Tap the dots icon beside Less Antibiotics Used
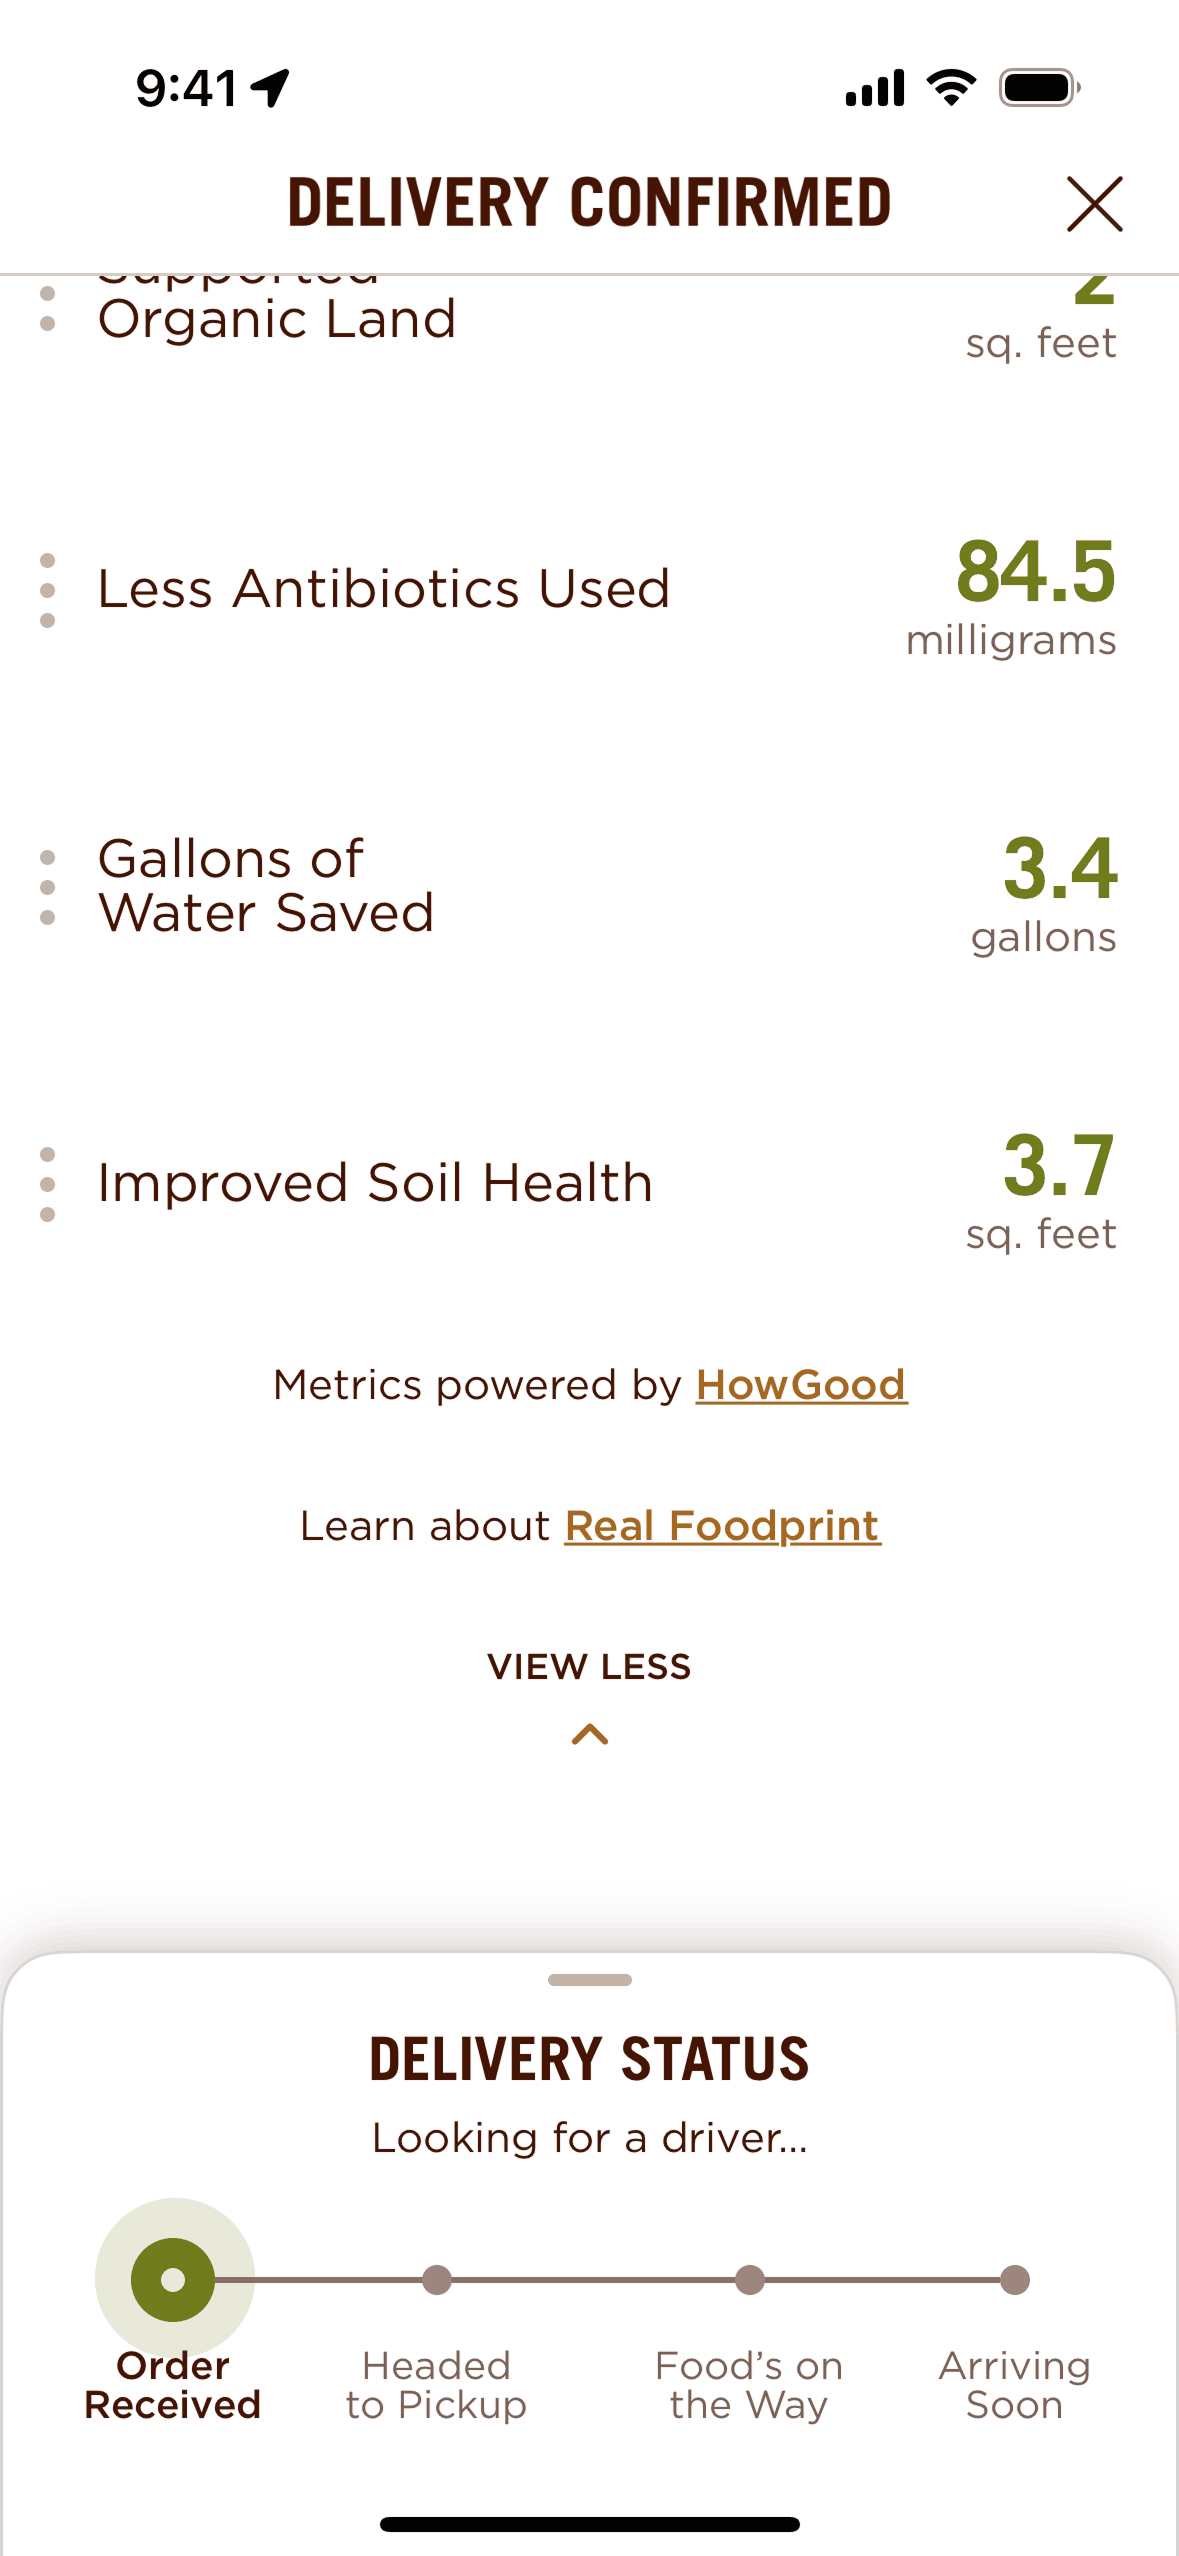 [47, 590]
